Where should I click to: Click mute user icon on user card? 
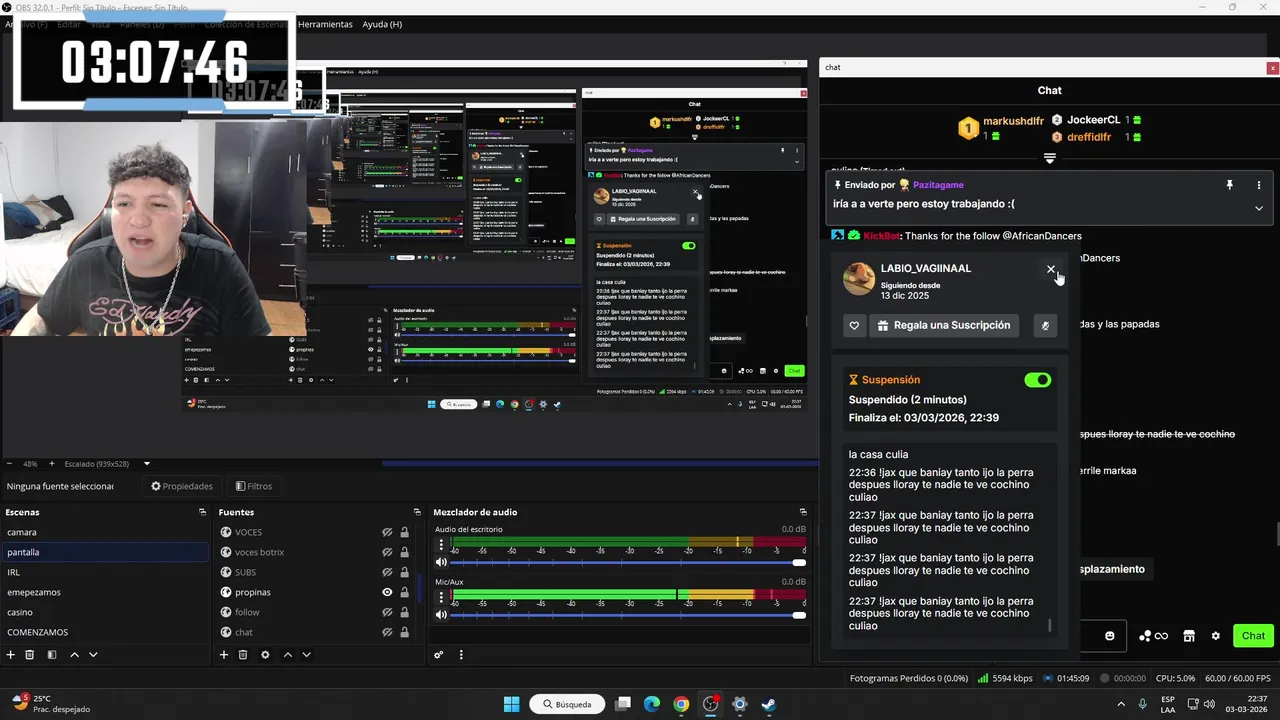1045,325
